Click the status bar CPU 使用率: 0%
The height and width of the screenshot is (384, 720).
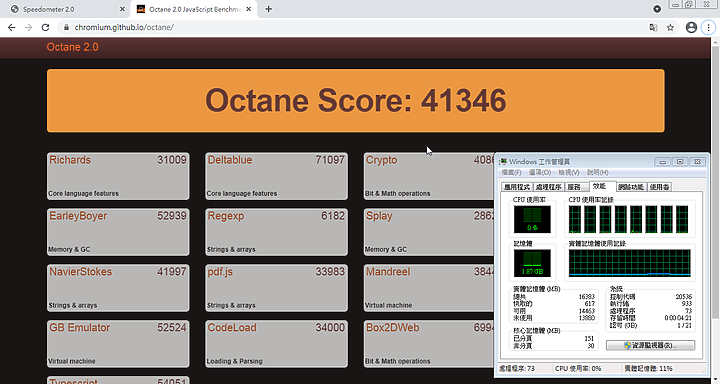click(578, 368)
